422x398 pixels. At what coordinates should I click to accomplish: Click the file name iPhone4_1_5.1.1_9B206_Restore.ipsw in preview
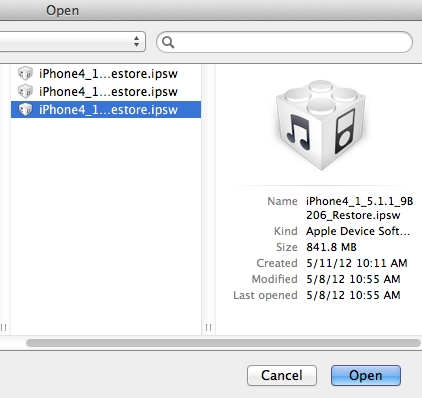pyautogui.click(x=360, y=208)
